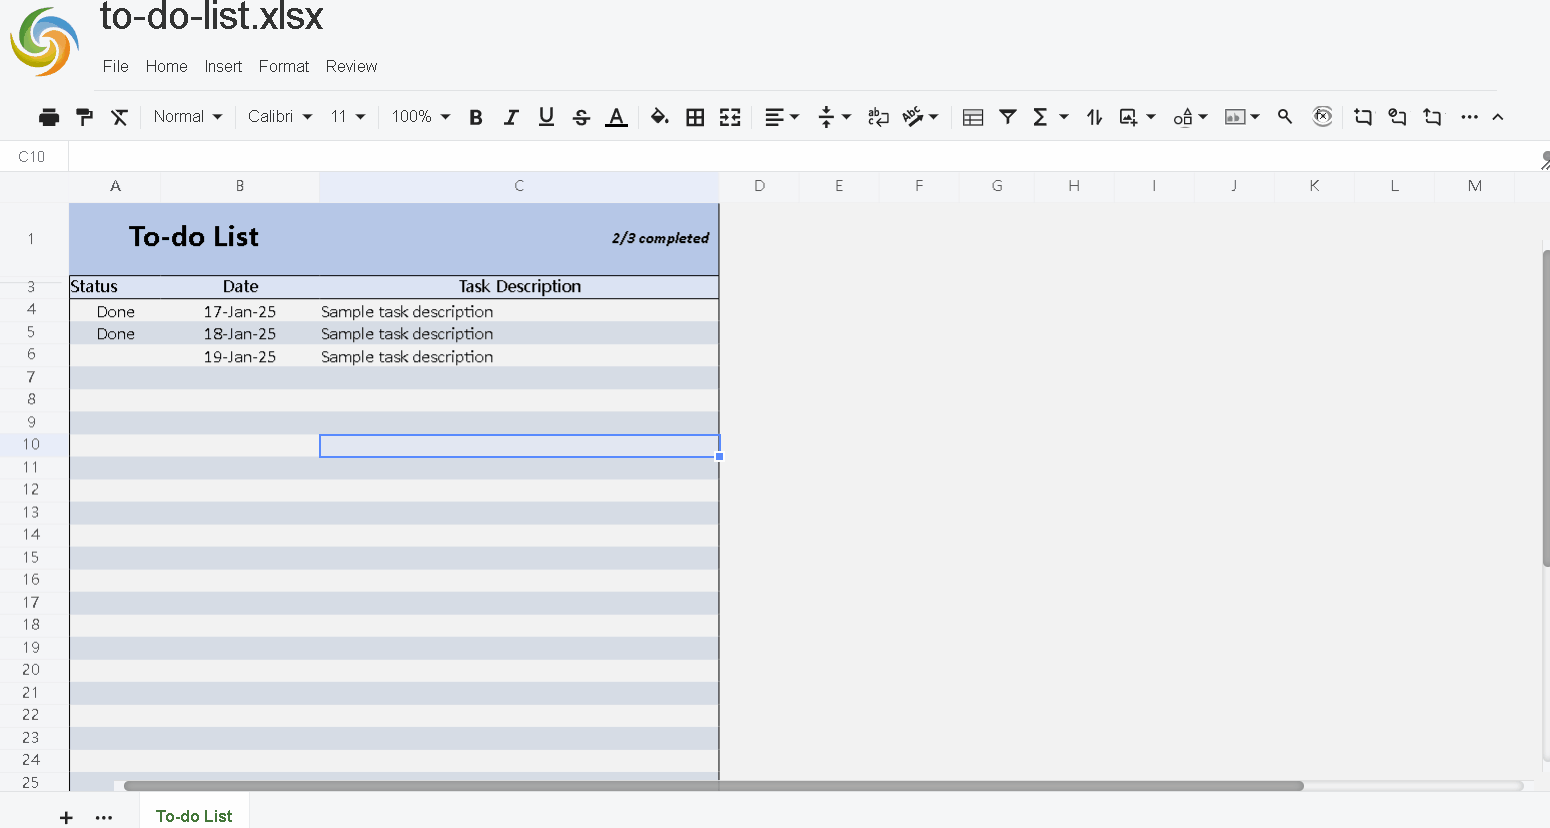Click the sort icon
This screenshot has height=828, width=1550.
pos(1095,117)
